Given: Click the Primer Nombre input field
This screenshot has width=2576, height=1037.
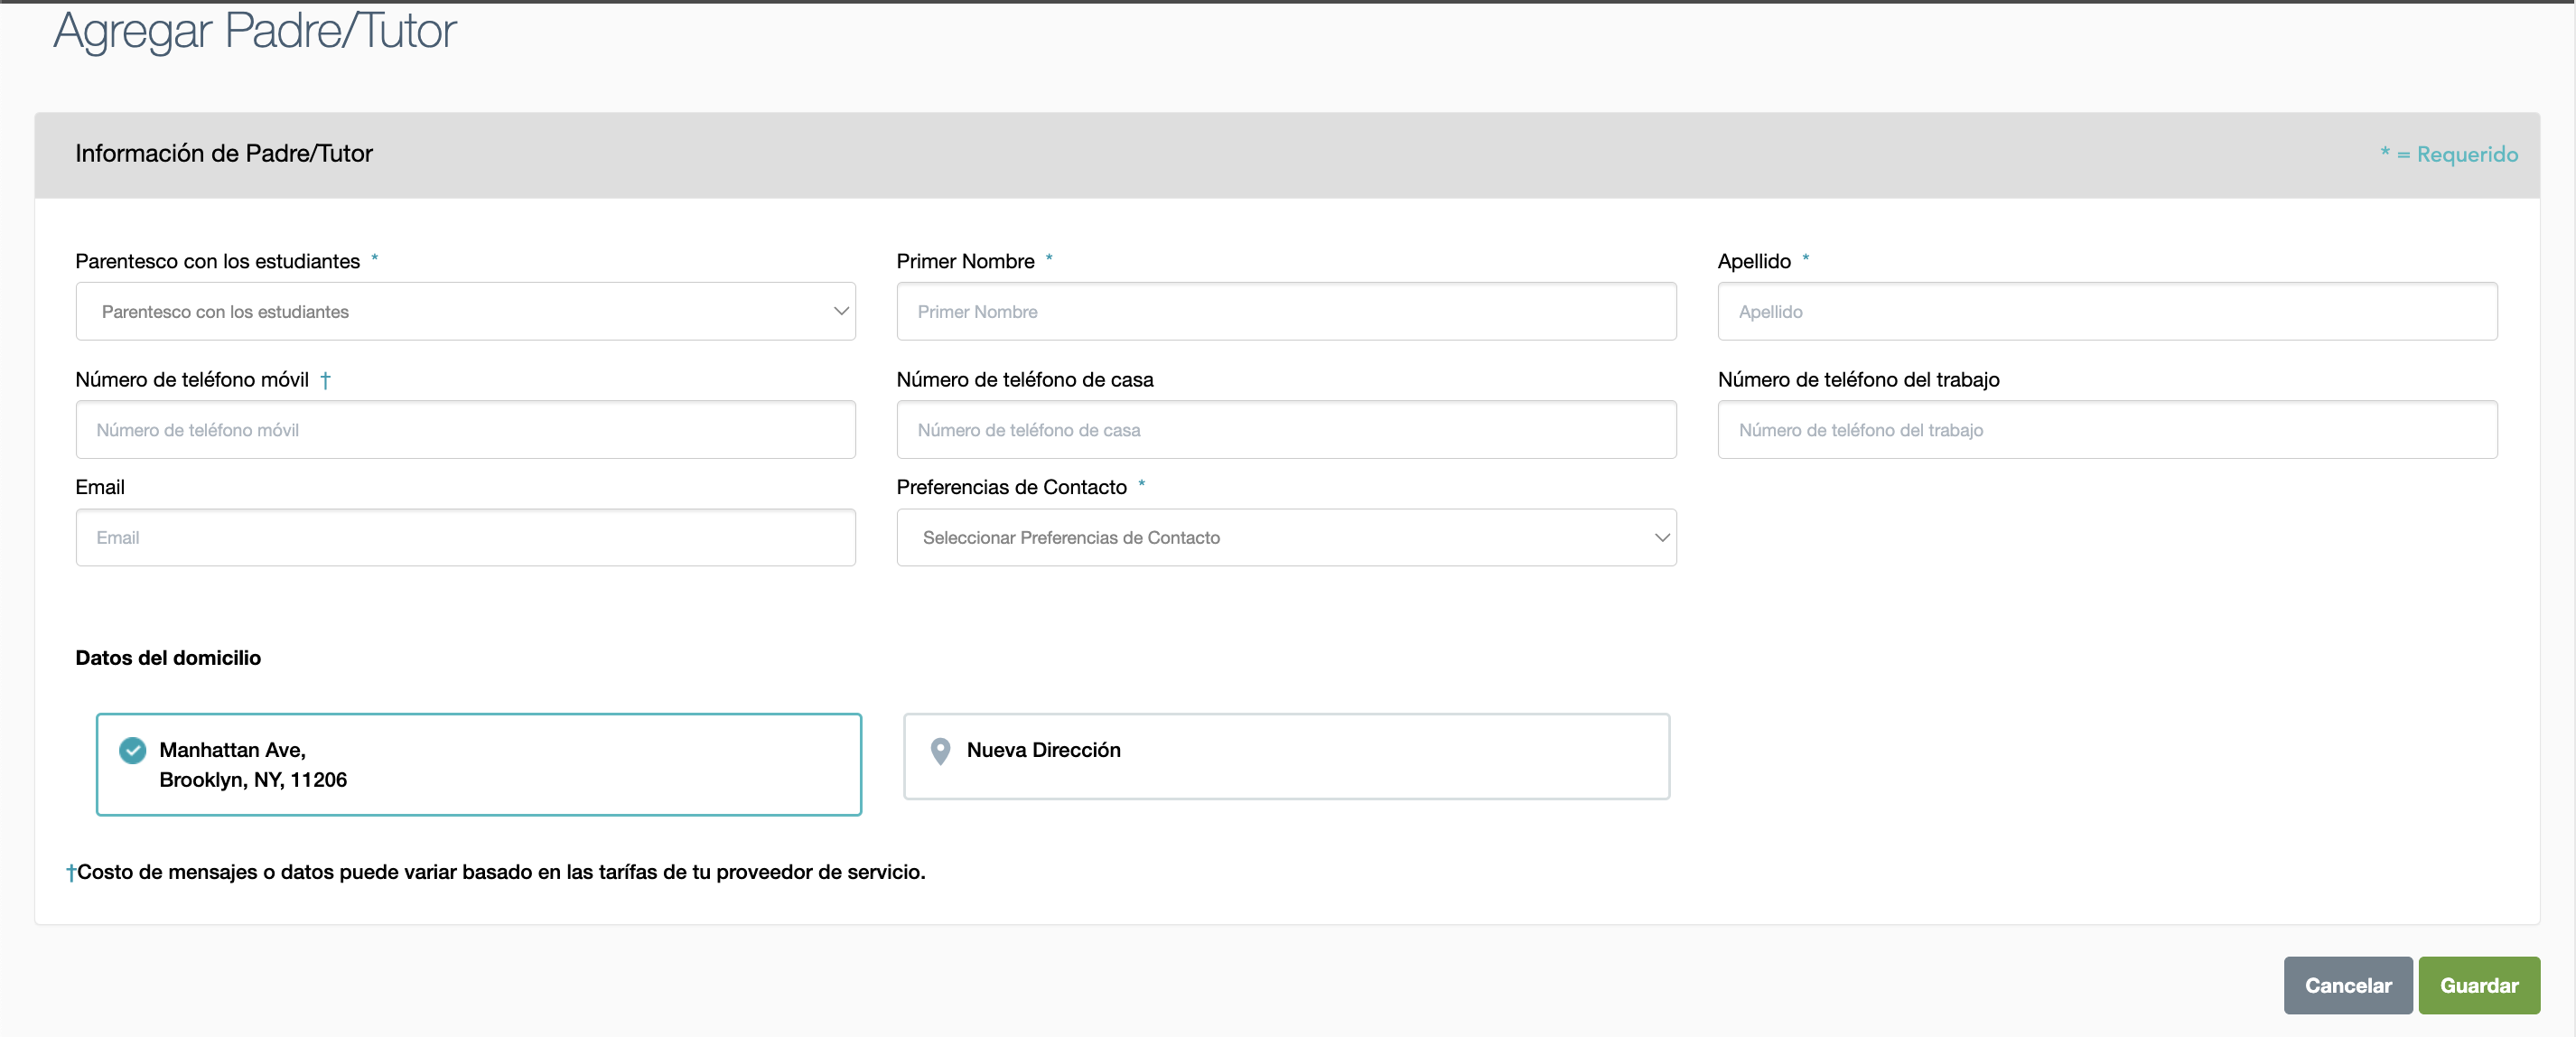Looking at the screenshot, I should 1286,311.
